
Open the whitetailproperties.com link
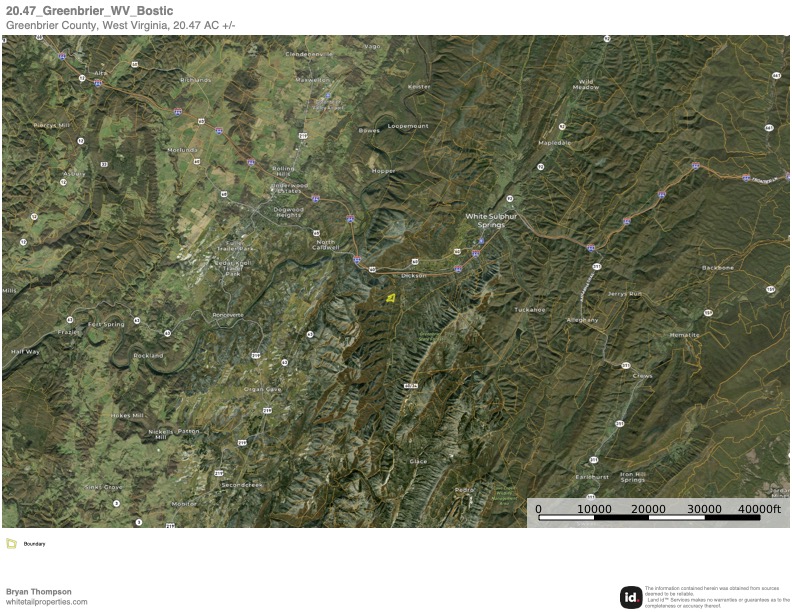click(46, 602)
